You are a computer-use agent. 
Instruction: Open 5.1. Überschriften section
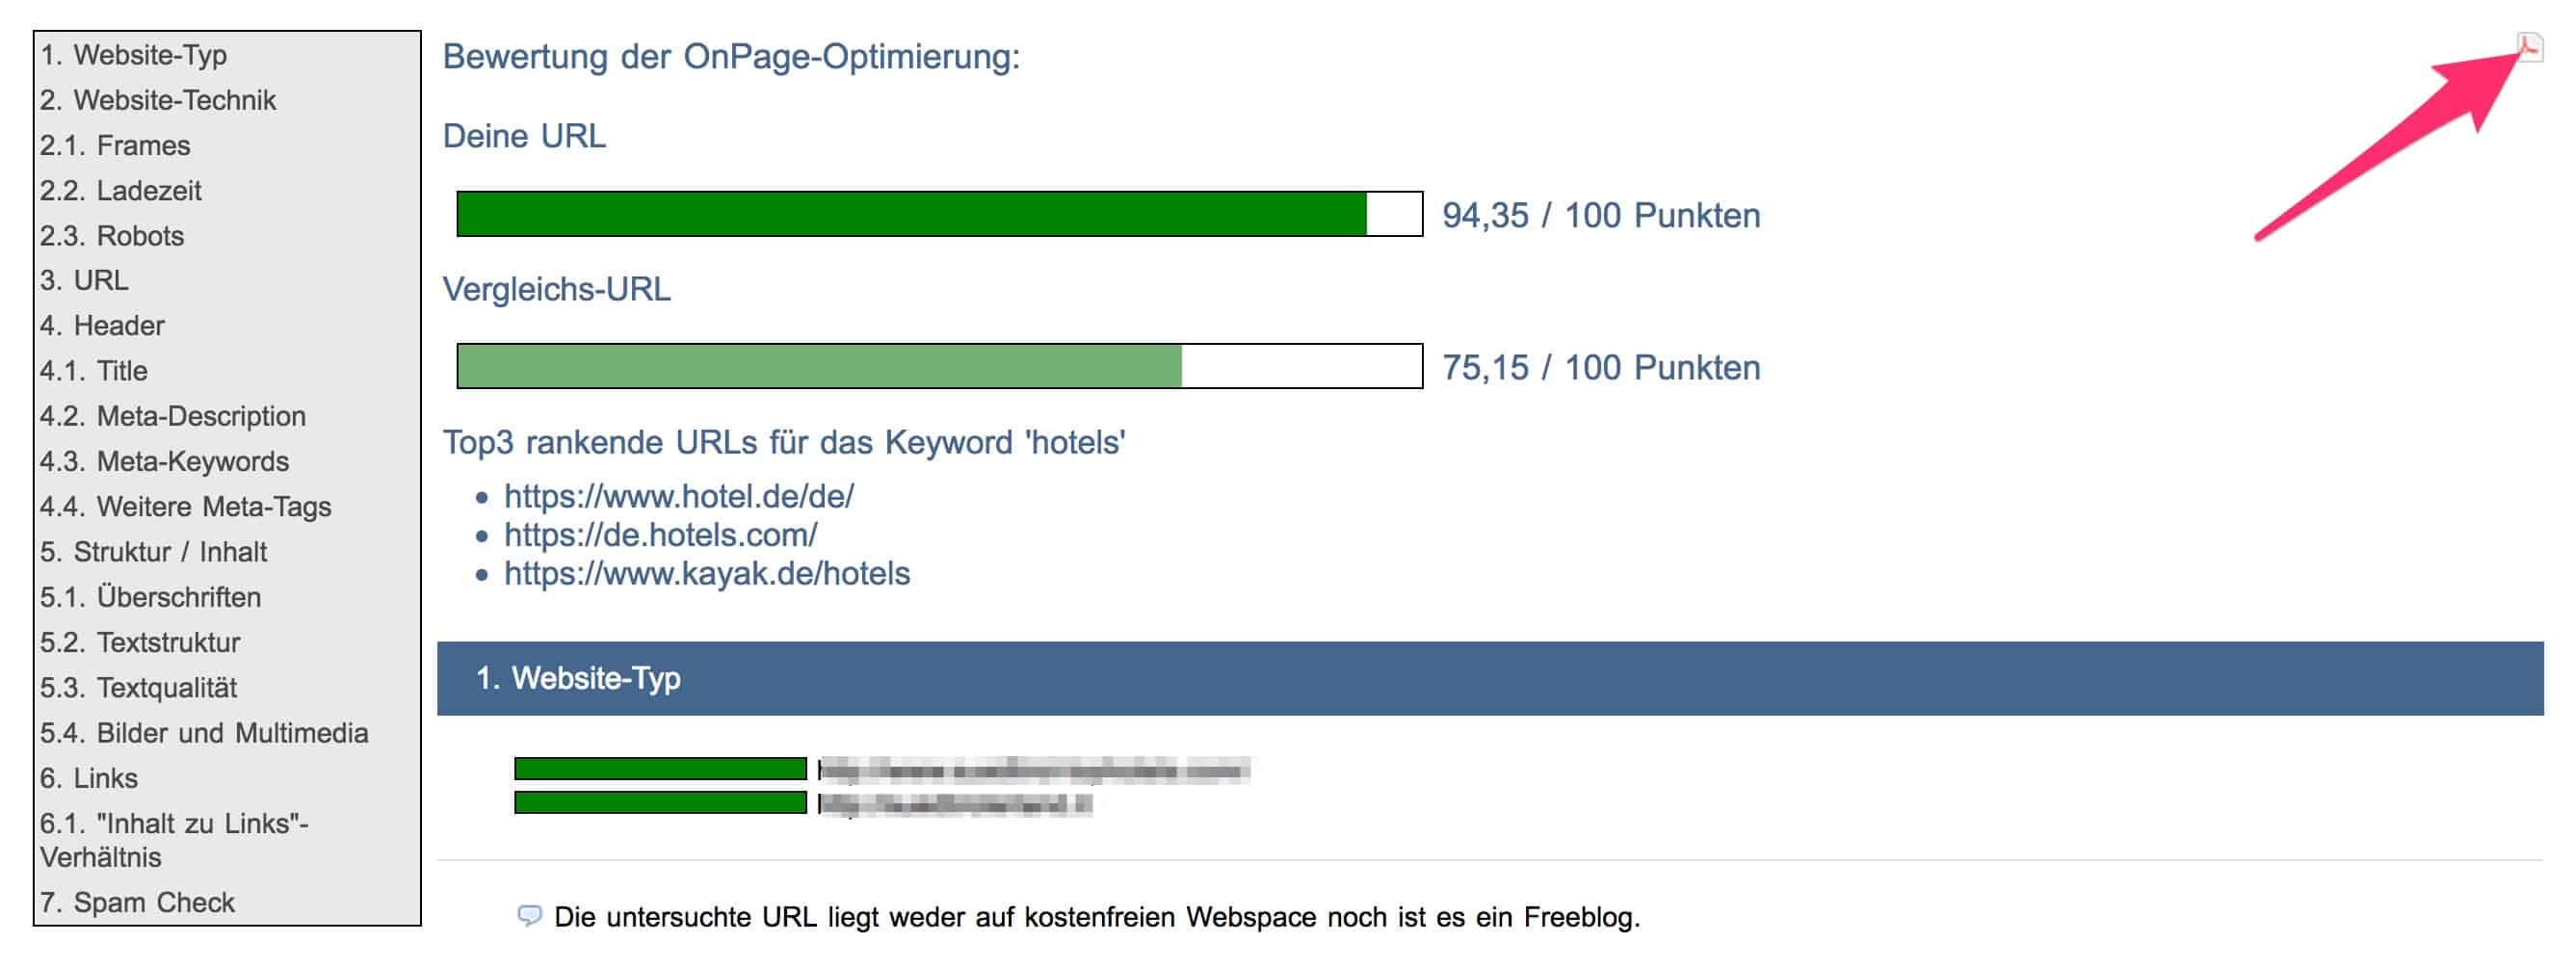point(150,598)
